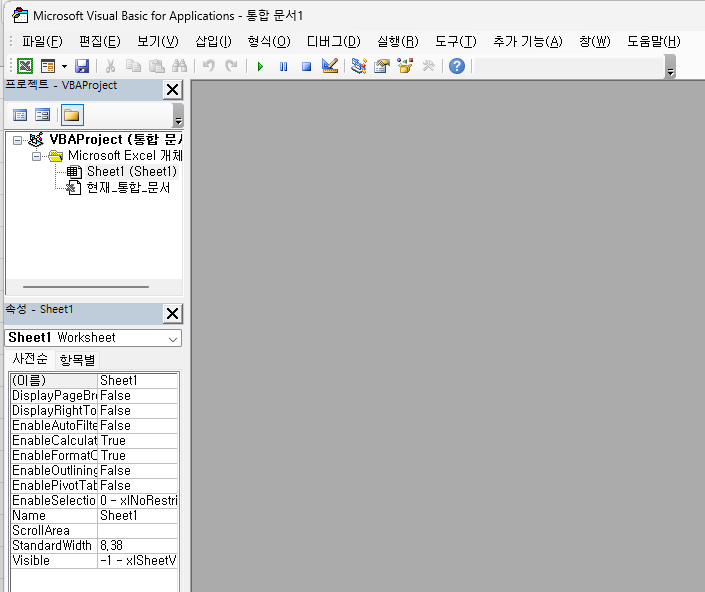Screen dimensions: 705x592
Task: Click View Object icon in project panel
Action: pyautogui.click(x=43, y=115)
